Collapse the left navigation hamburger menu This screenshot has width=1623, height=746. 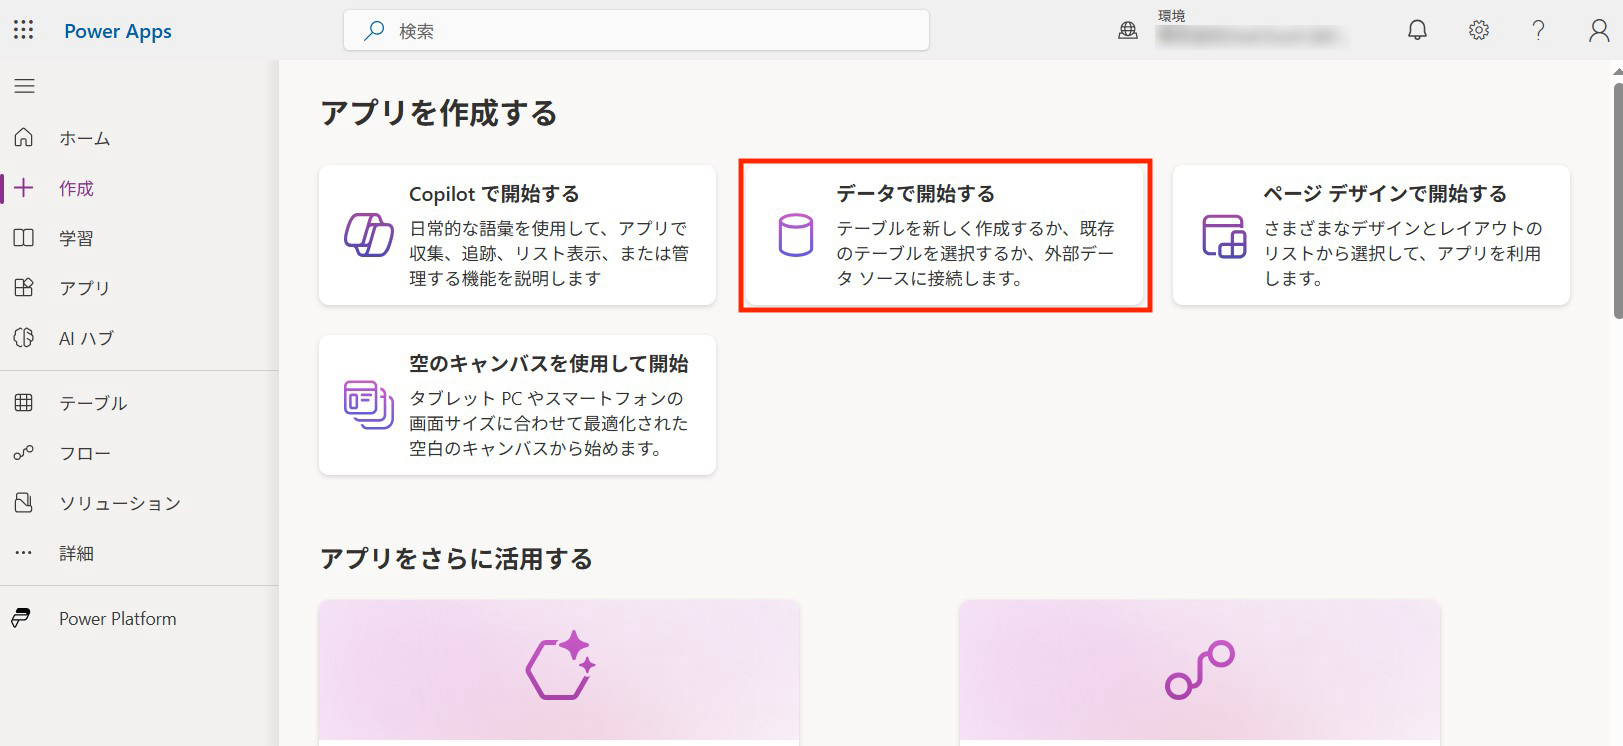coord(24,86)
